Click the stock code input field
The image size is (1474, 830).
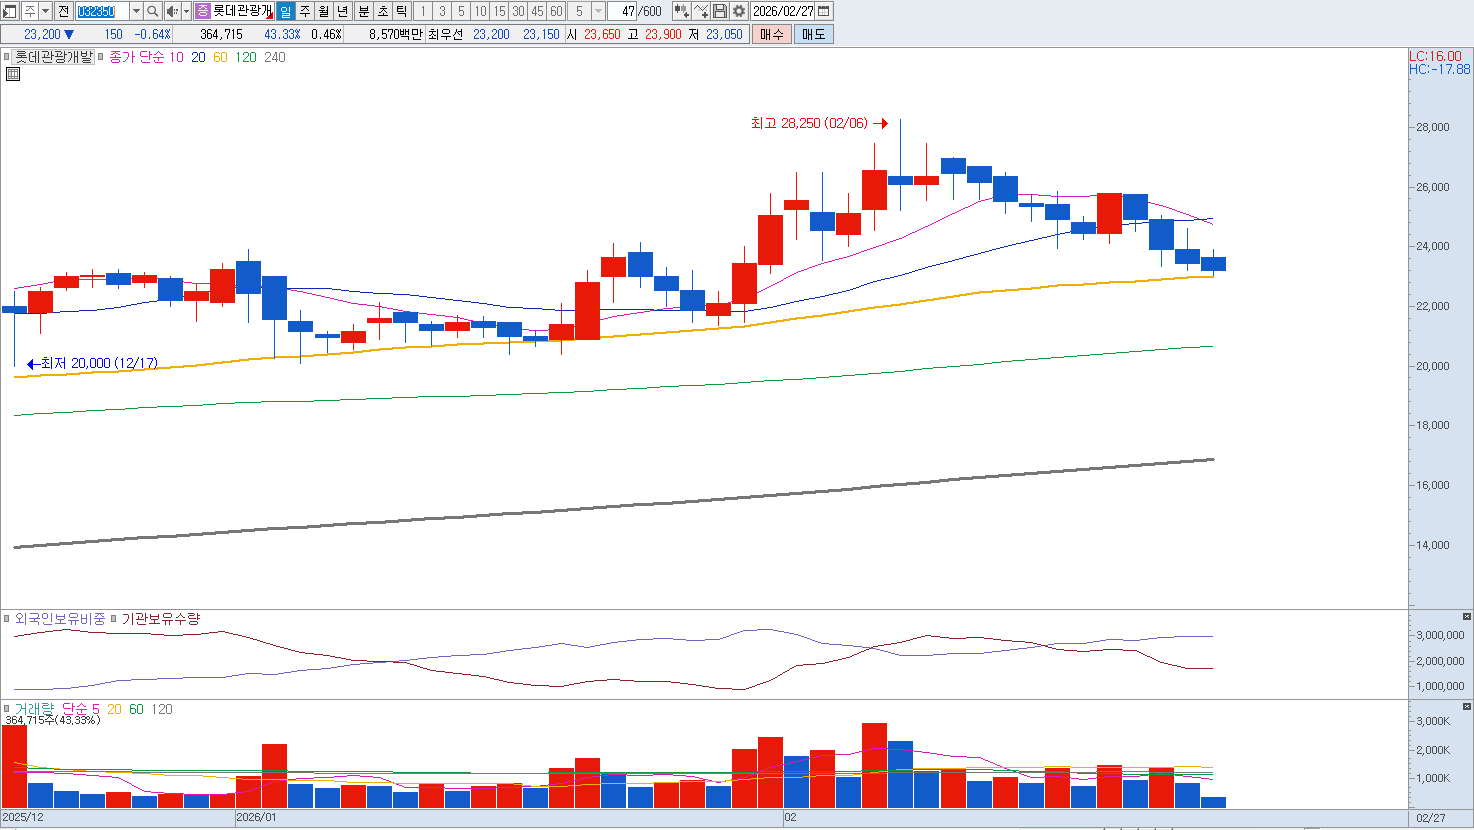tap(102, 11)
